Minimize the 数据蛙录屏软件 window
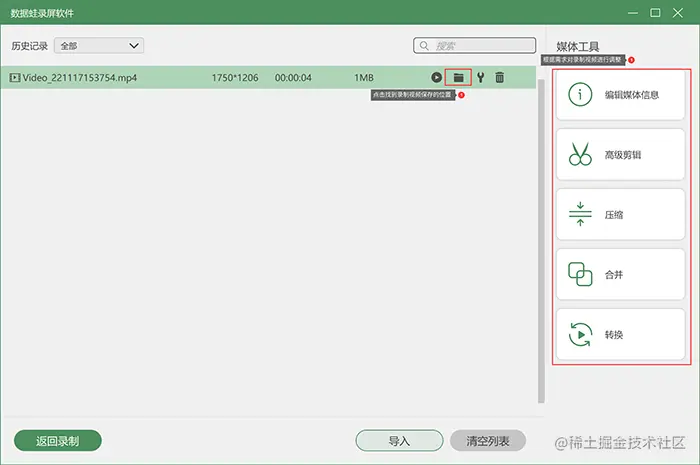Image resolution: width=700 pixels, height=465 pixels. [x=633, y=13]
